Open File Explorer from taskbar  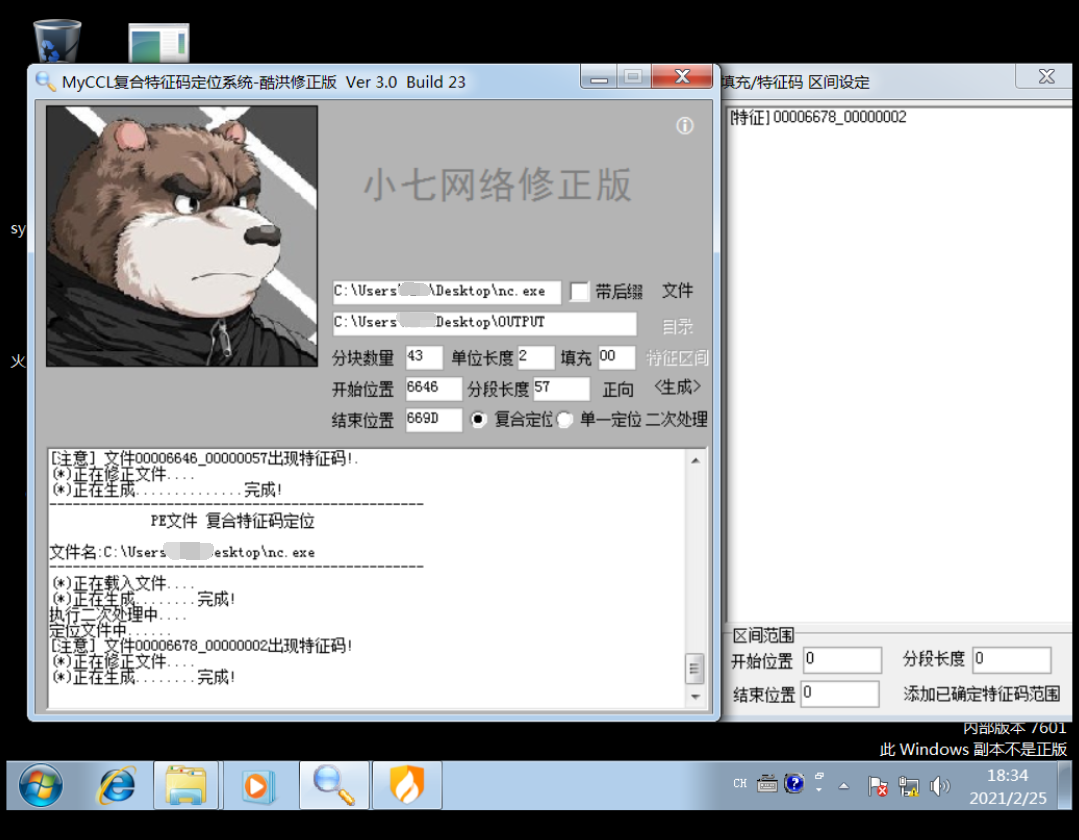coord(186,785)
